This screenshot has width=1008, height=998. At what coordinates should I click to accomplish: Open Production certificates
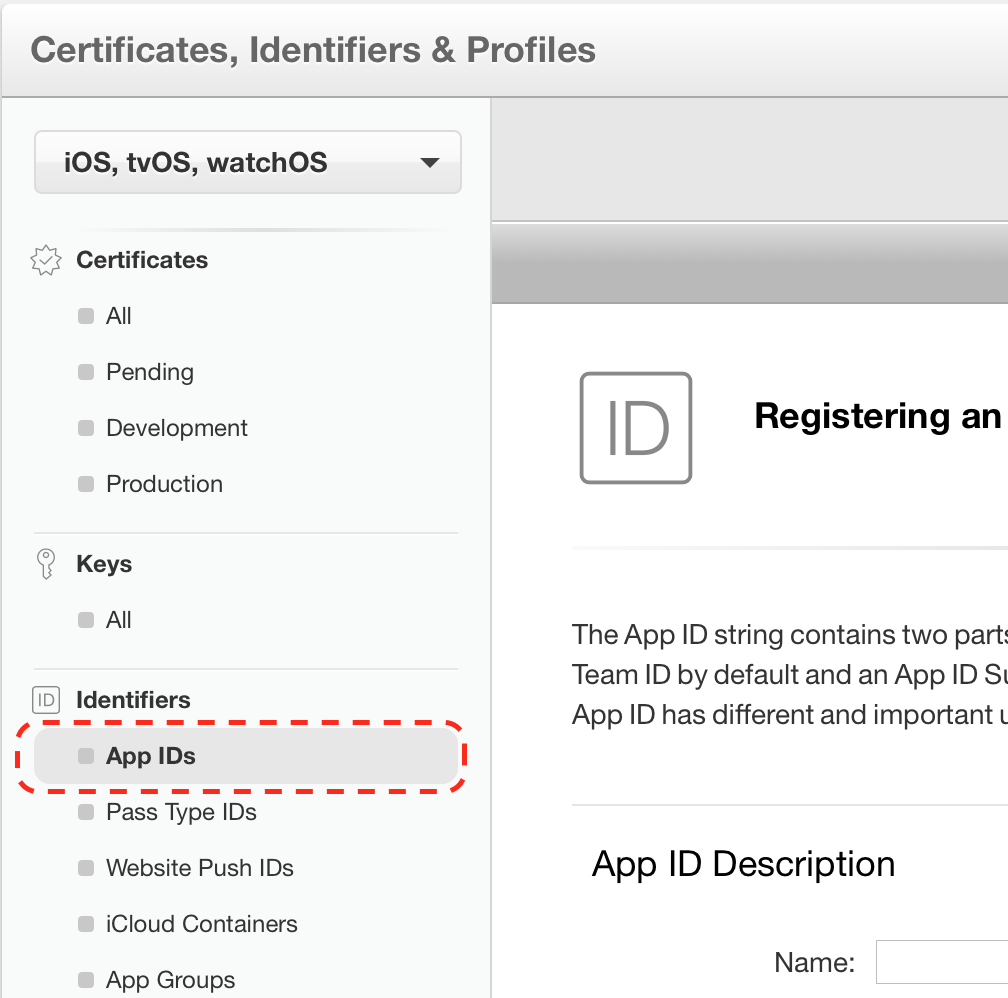click(165, 484)
